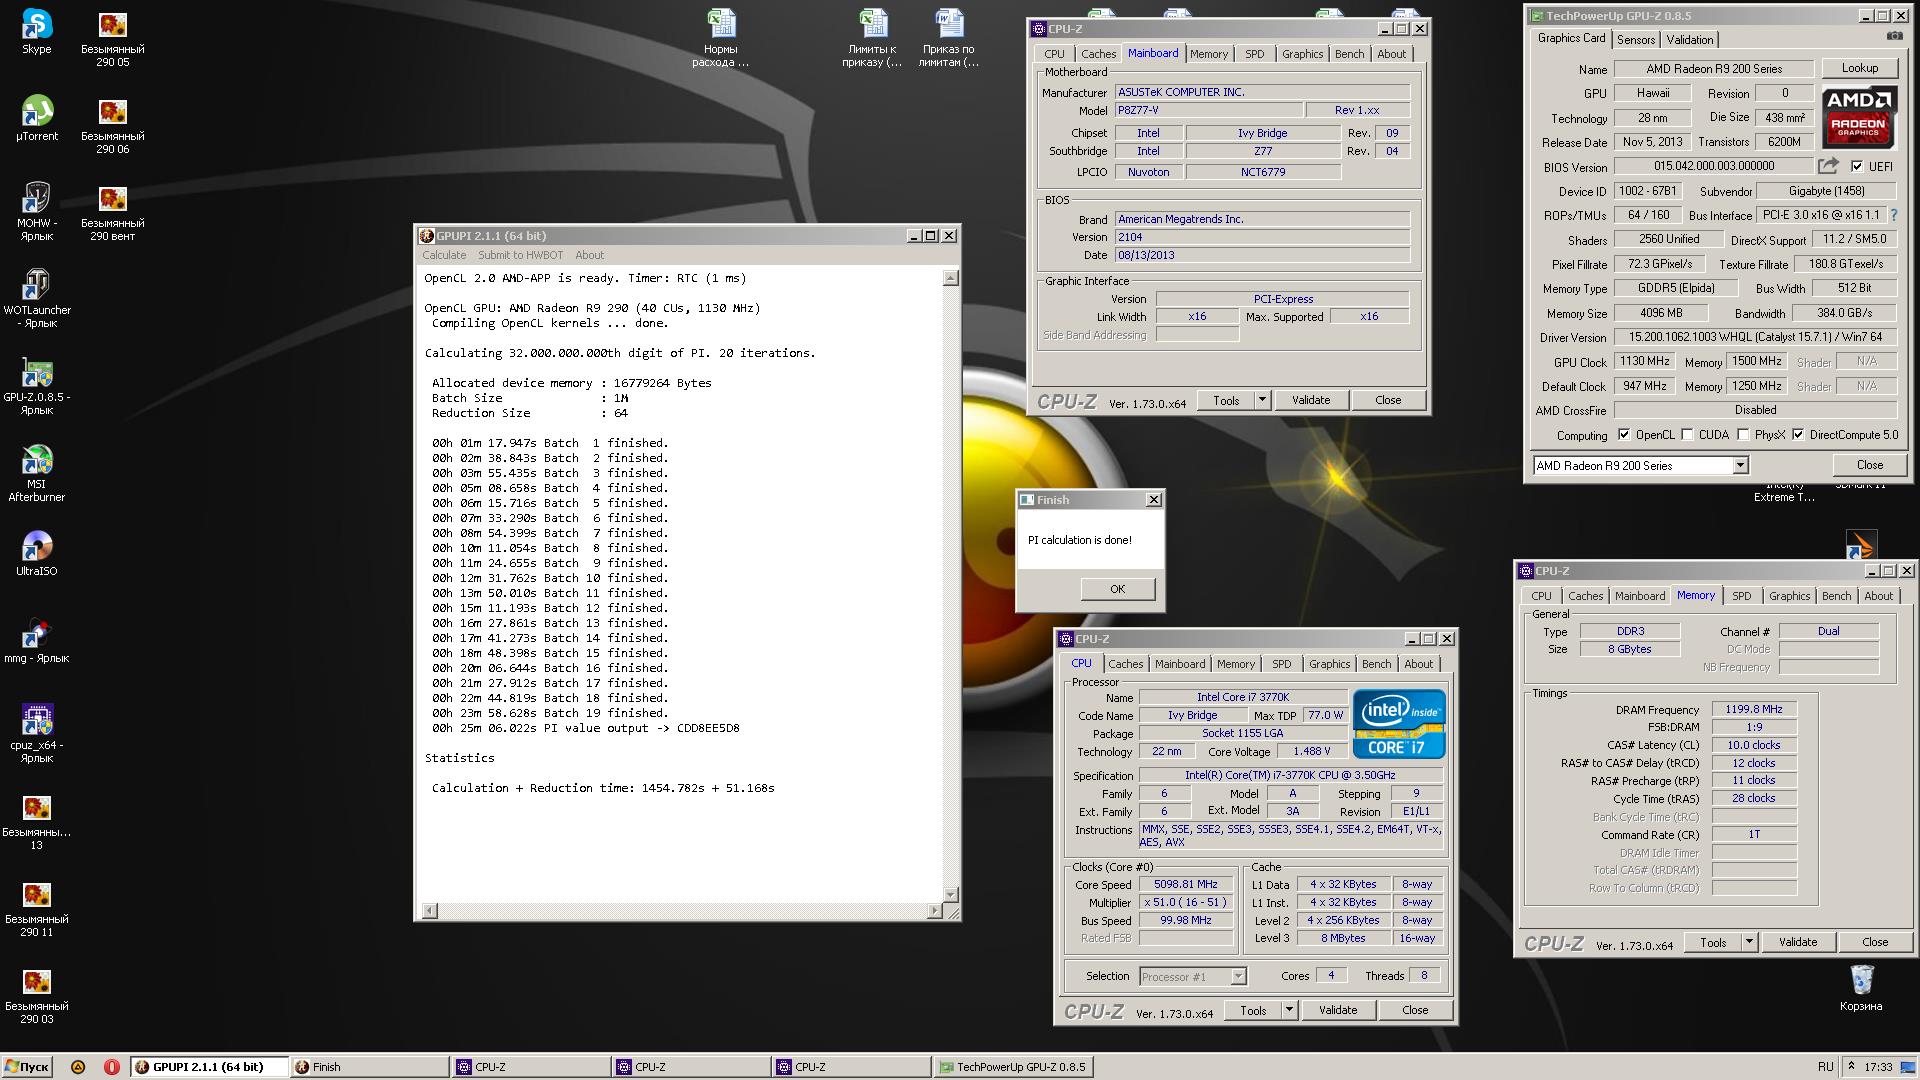This screenshot has height=1080, width=1920.
Task: Click Tools button in CPU-Z Memory window
Action: coord(1712,942)
